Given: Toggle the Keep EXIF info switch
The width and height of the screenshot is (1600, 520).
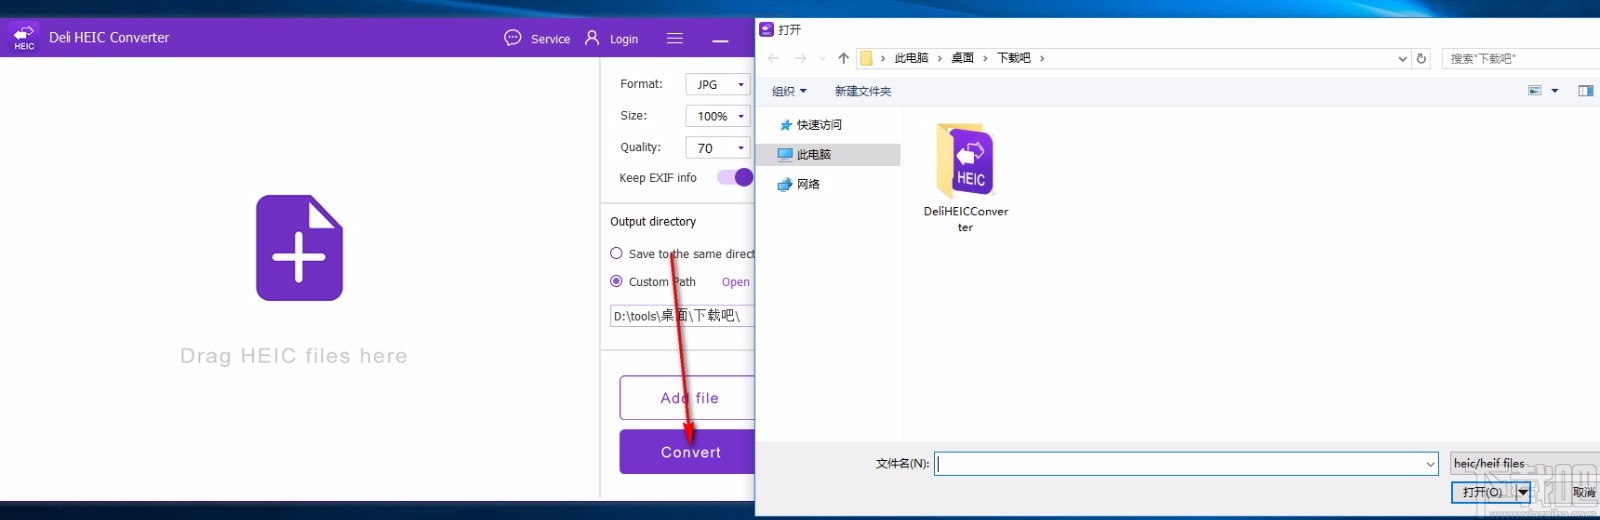Looking at the screenshot, I should tap(735, 177).
